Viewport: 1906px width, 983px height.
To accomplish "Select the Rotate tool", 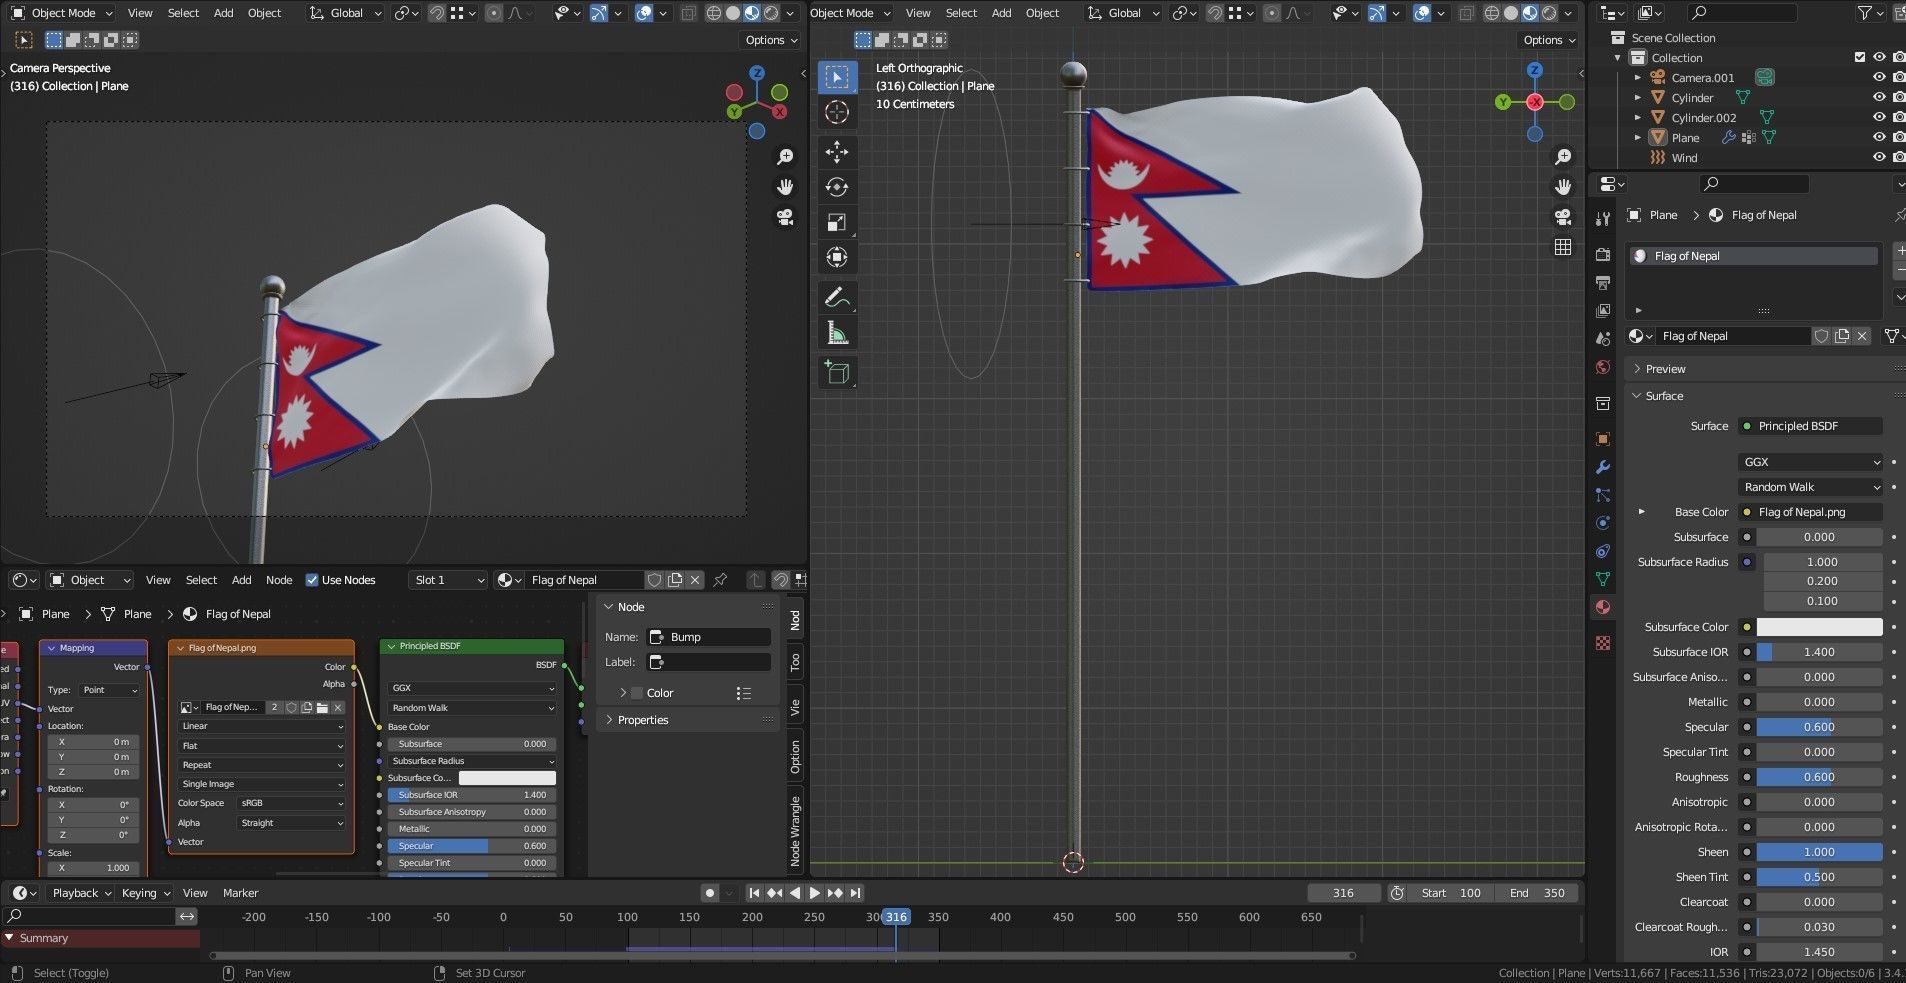I will point(837,187).
